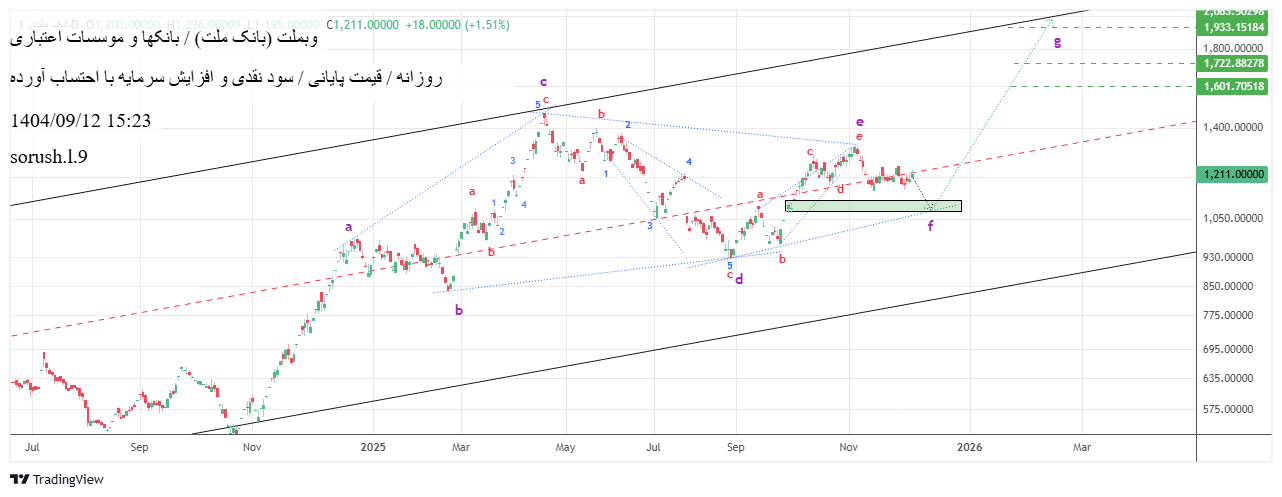Click the May label on time axis
The image size is (1282, 497).
[x=565, y=447]
